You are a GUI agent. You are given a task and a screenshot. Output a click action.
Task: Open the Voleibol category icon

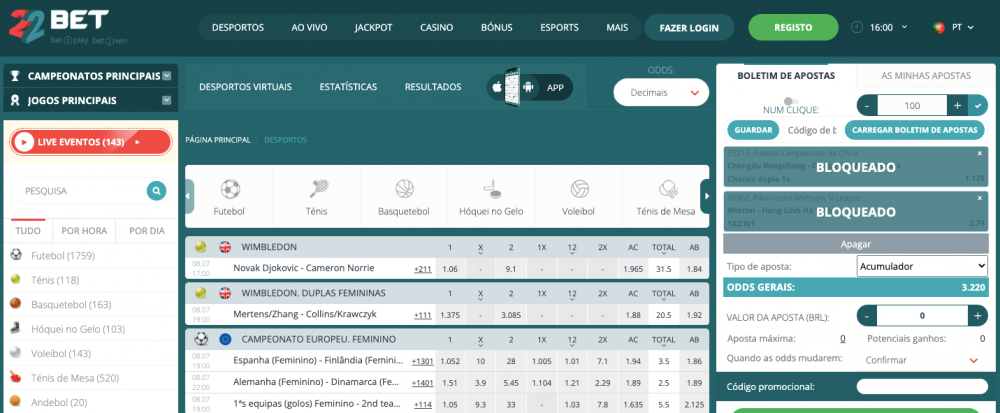[x=579, y=189]
